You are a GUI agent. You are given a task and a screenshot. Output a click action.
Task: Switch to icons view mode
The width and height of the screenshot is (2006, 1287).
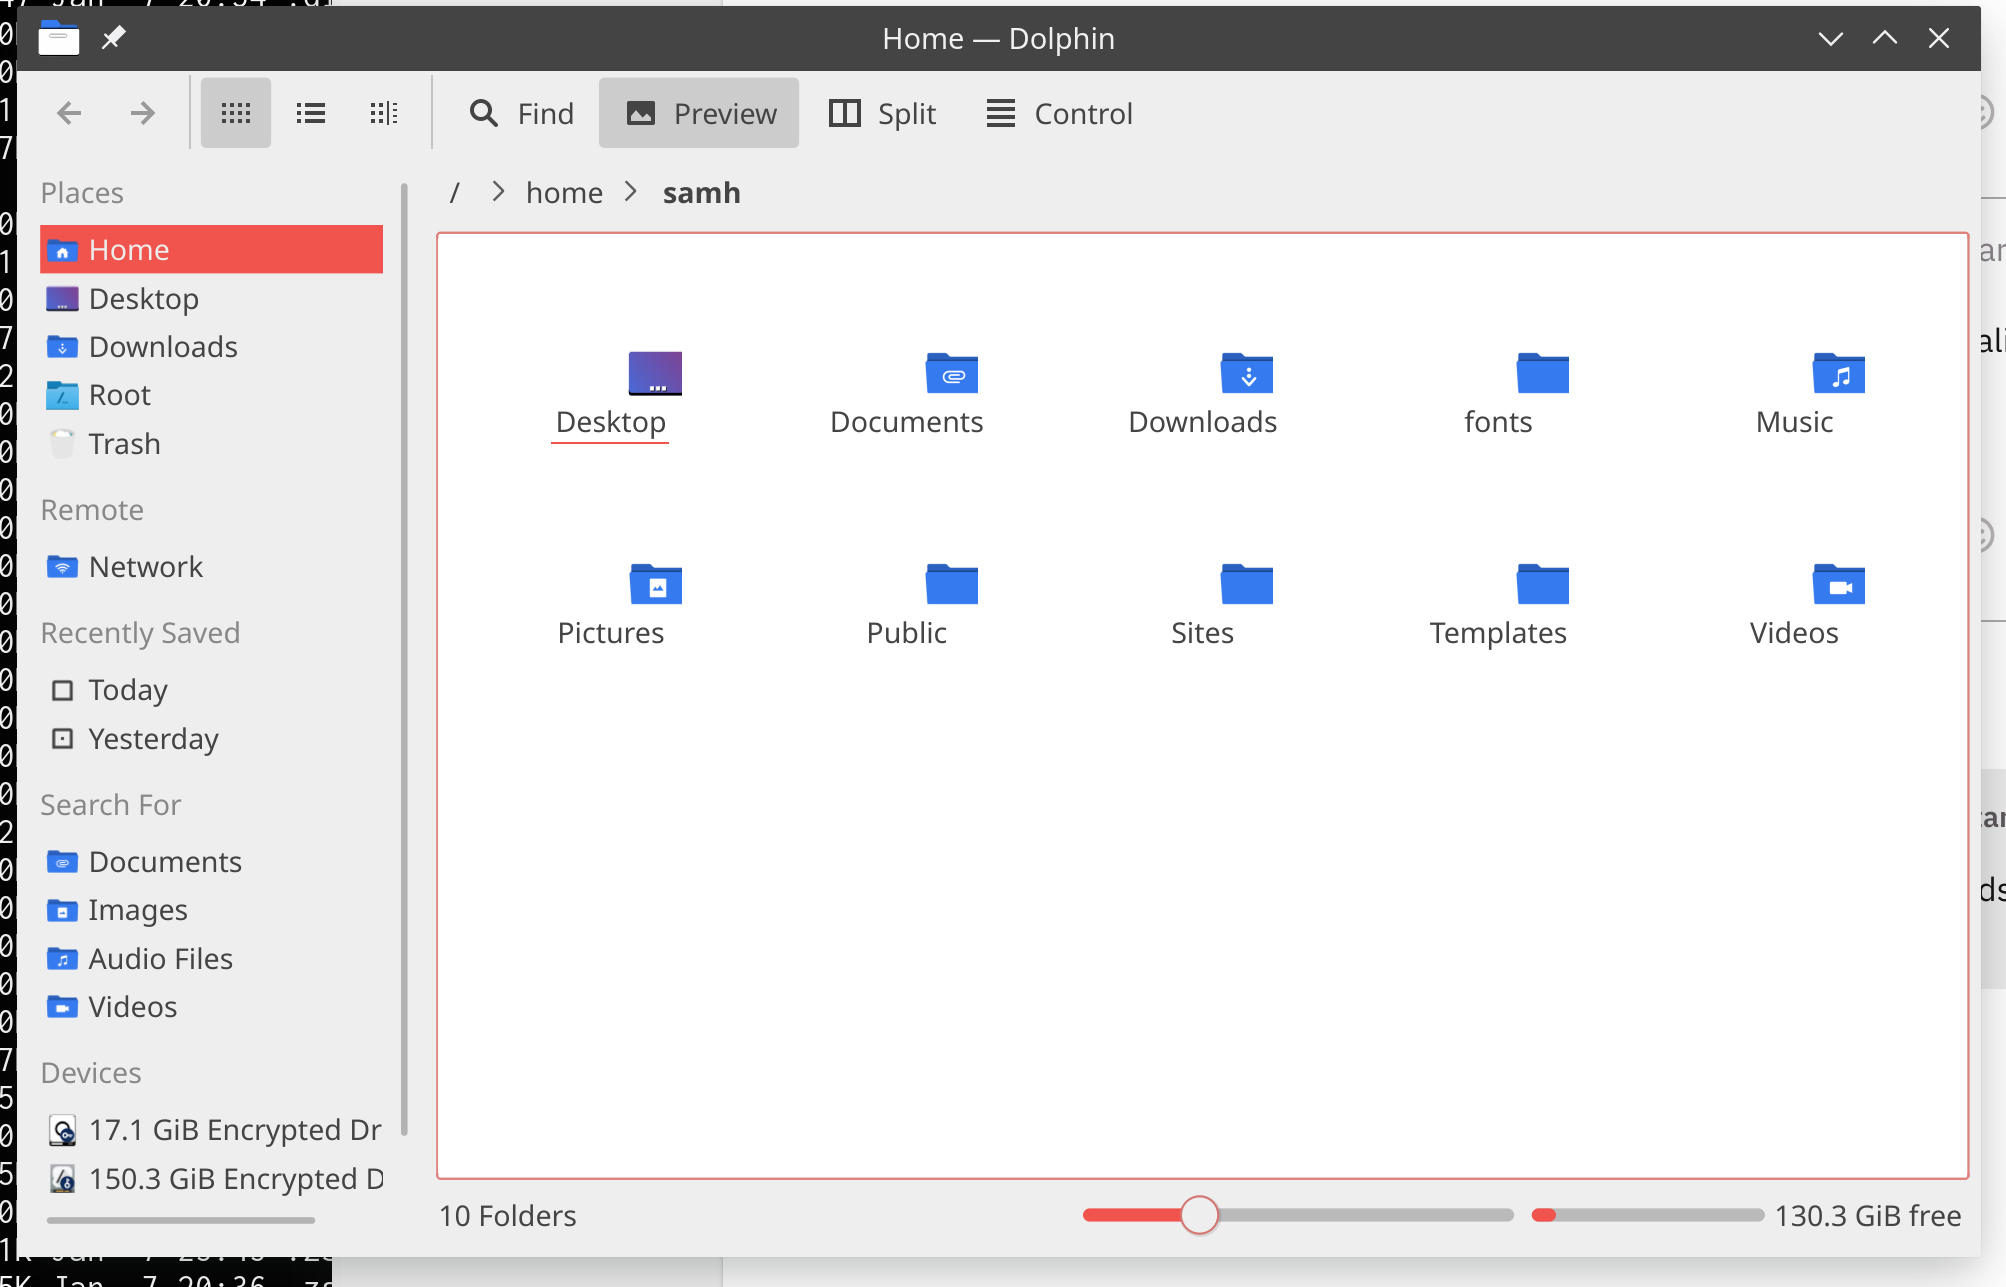coord(235,112)
